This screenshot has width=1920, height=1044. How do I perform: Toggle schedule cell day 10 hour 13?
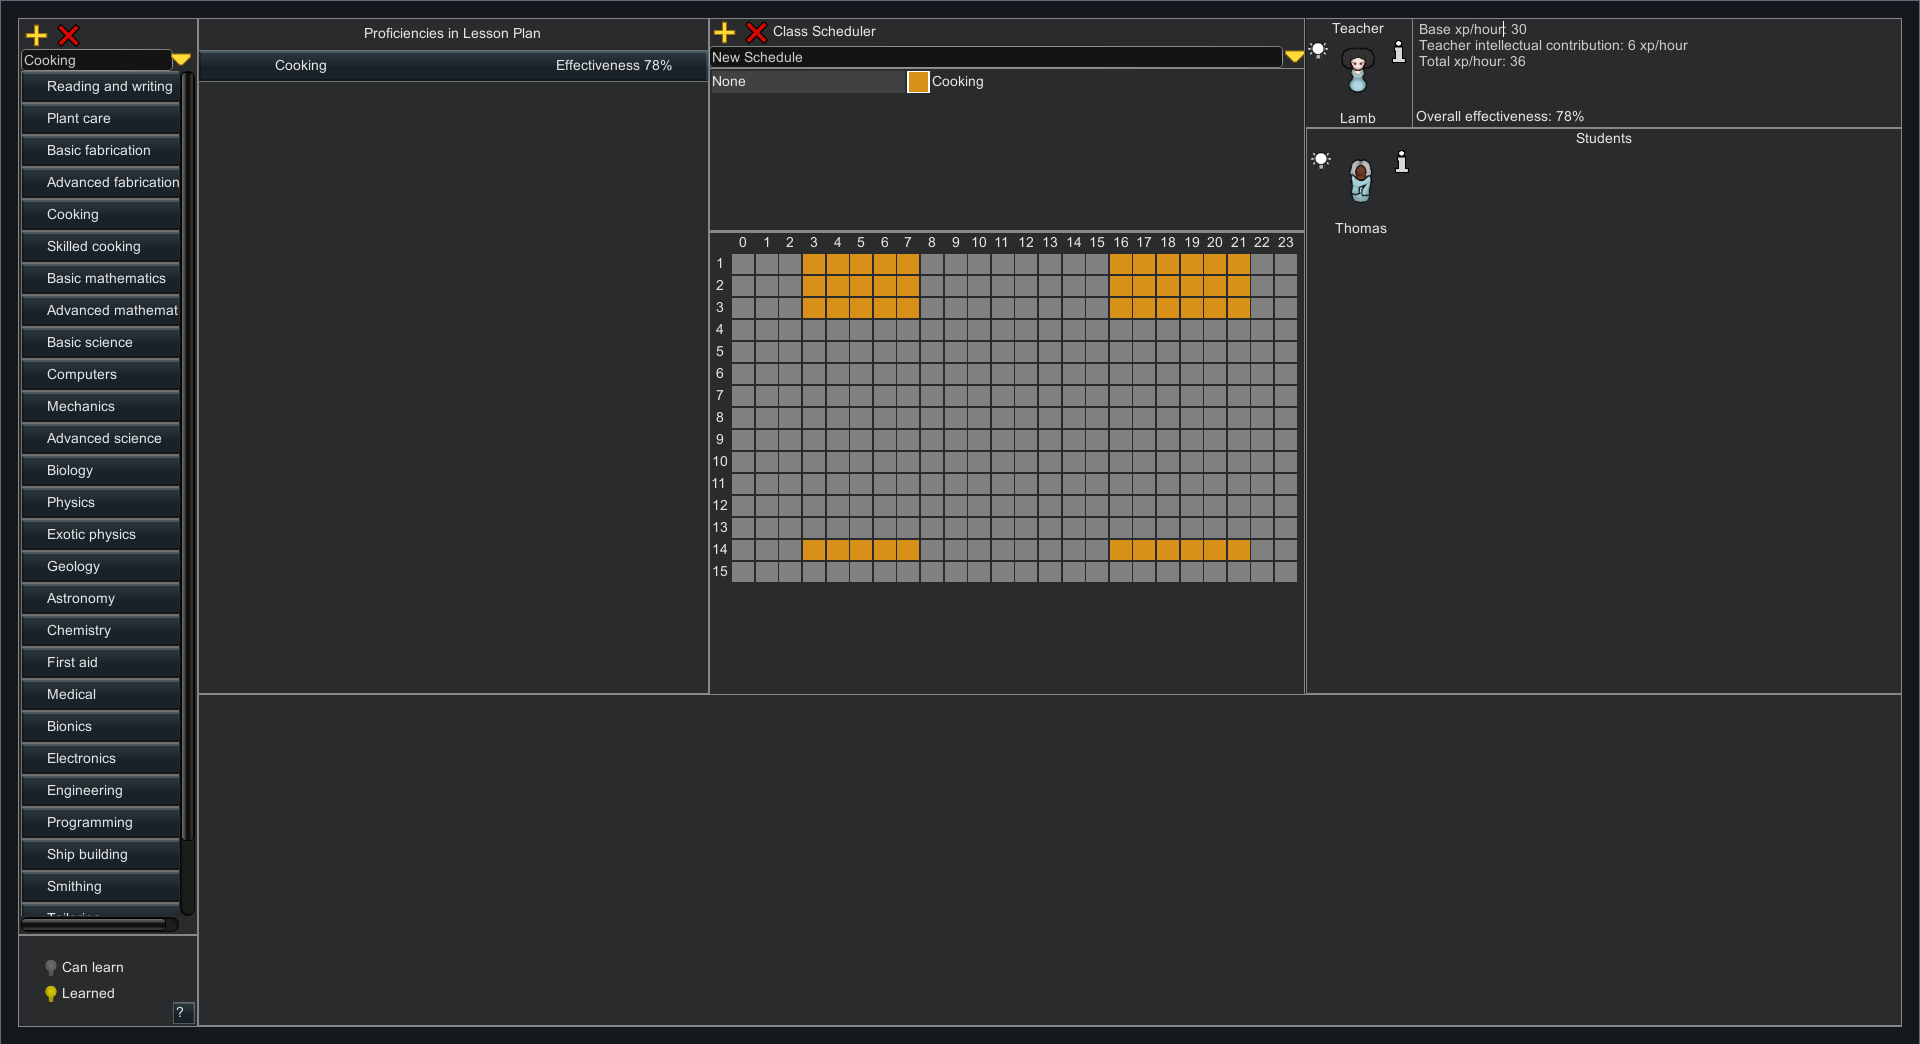tap(1050, 462)
